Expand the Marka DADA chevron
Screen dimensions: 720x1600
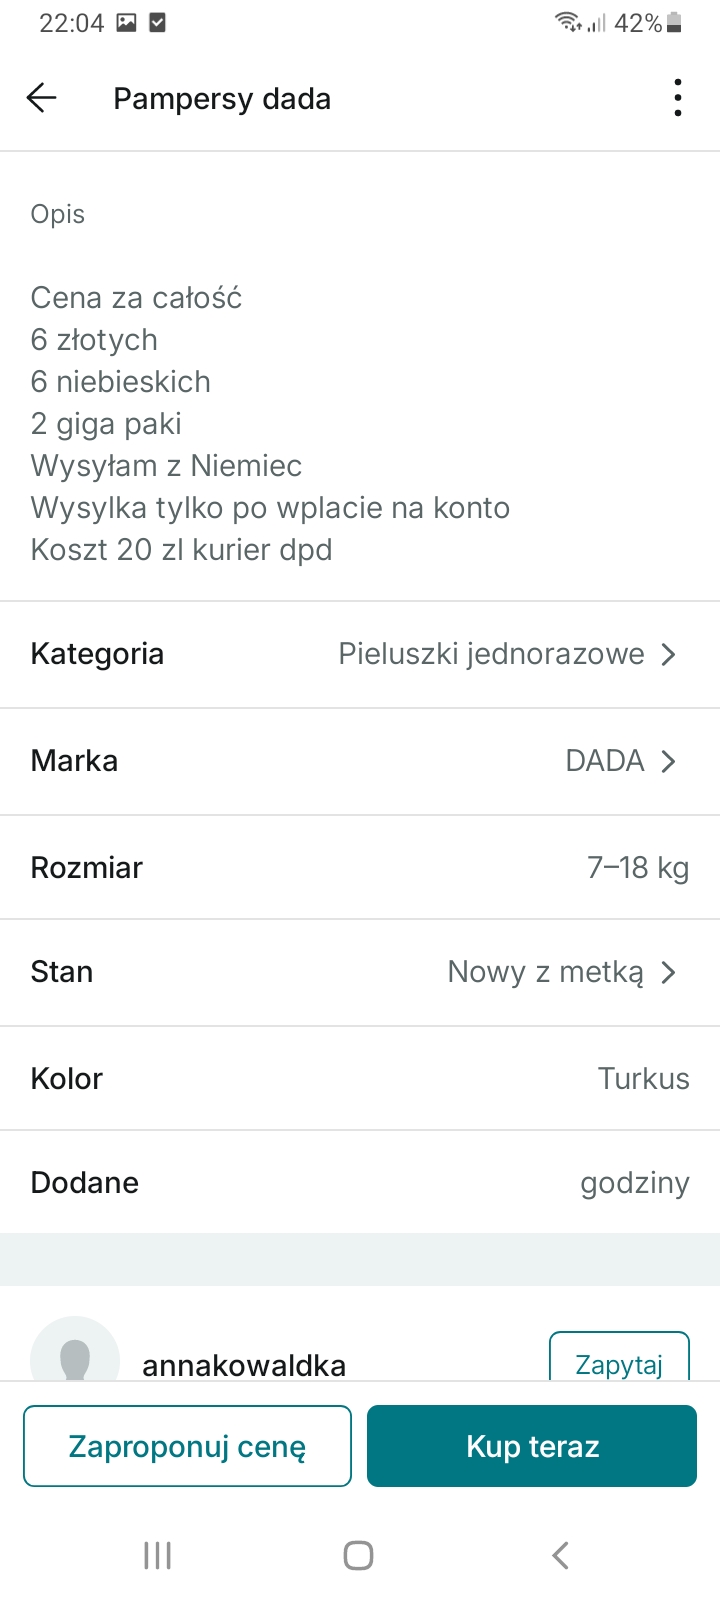(668, 761)
